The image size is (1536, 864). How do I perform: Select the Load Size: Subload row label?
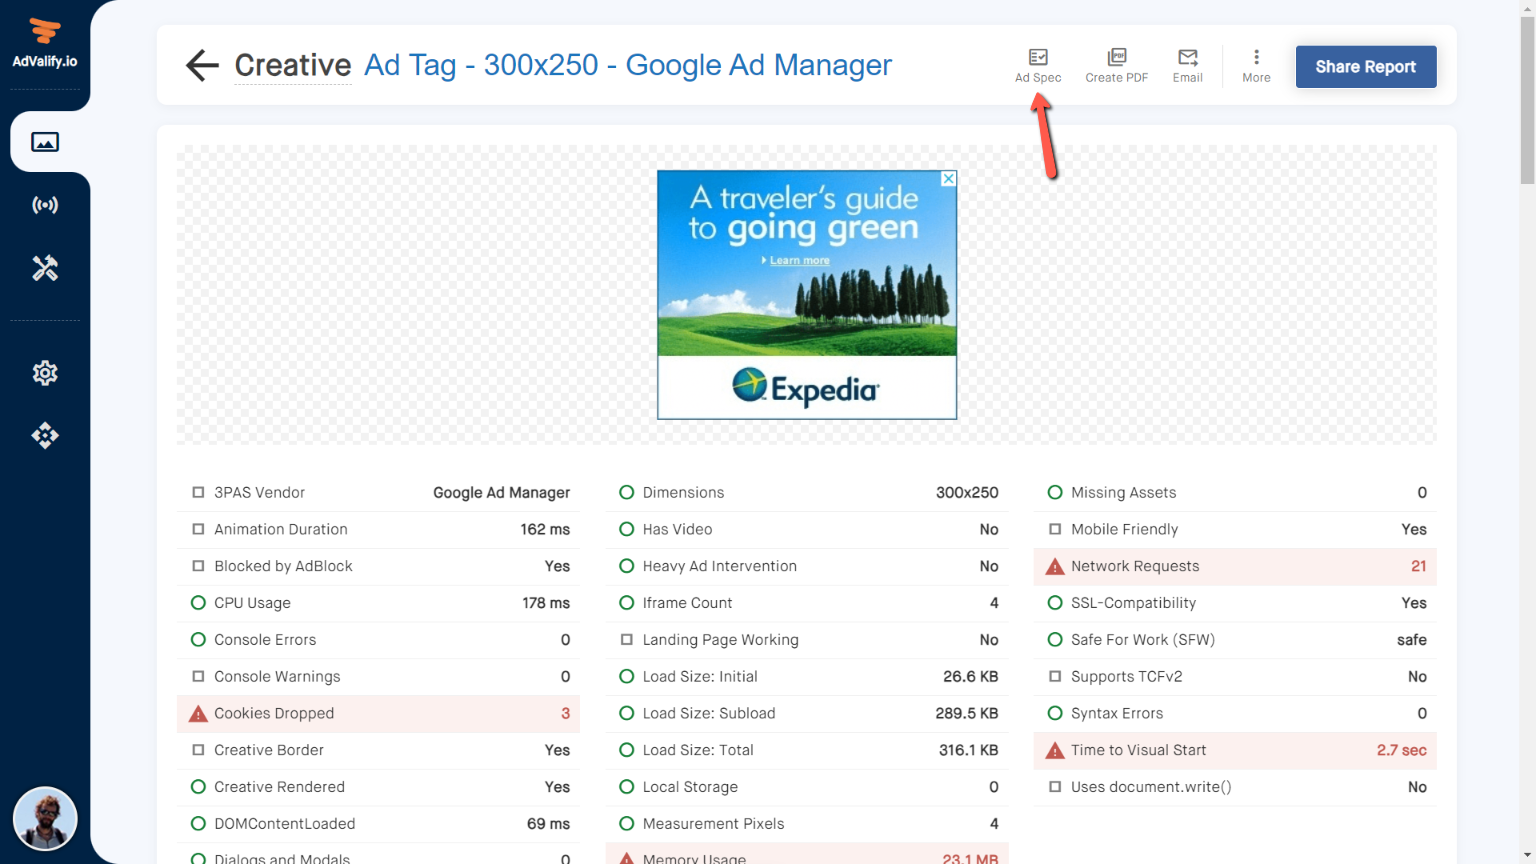[709, 714]
